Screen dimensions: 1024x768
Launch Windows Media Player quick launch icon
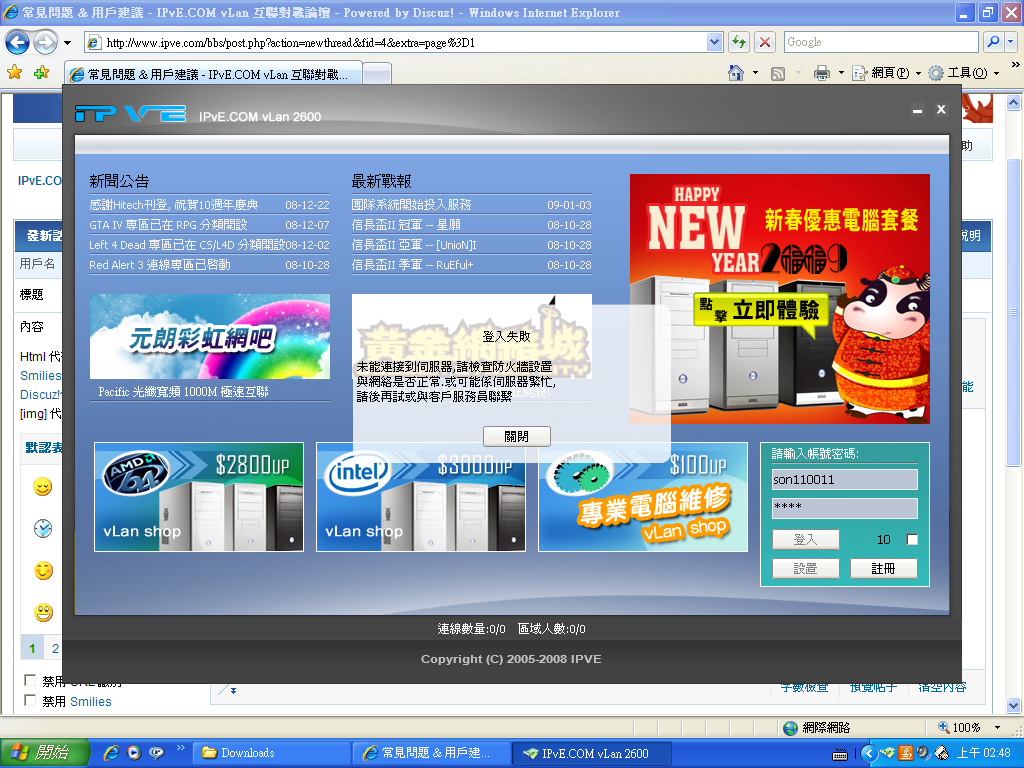click(134, 753)
